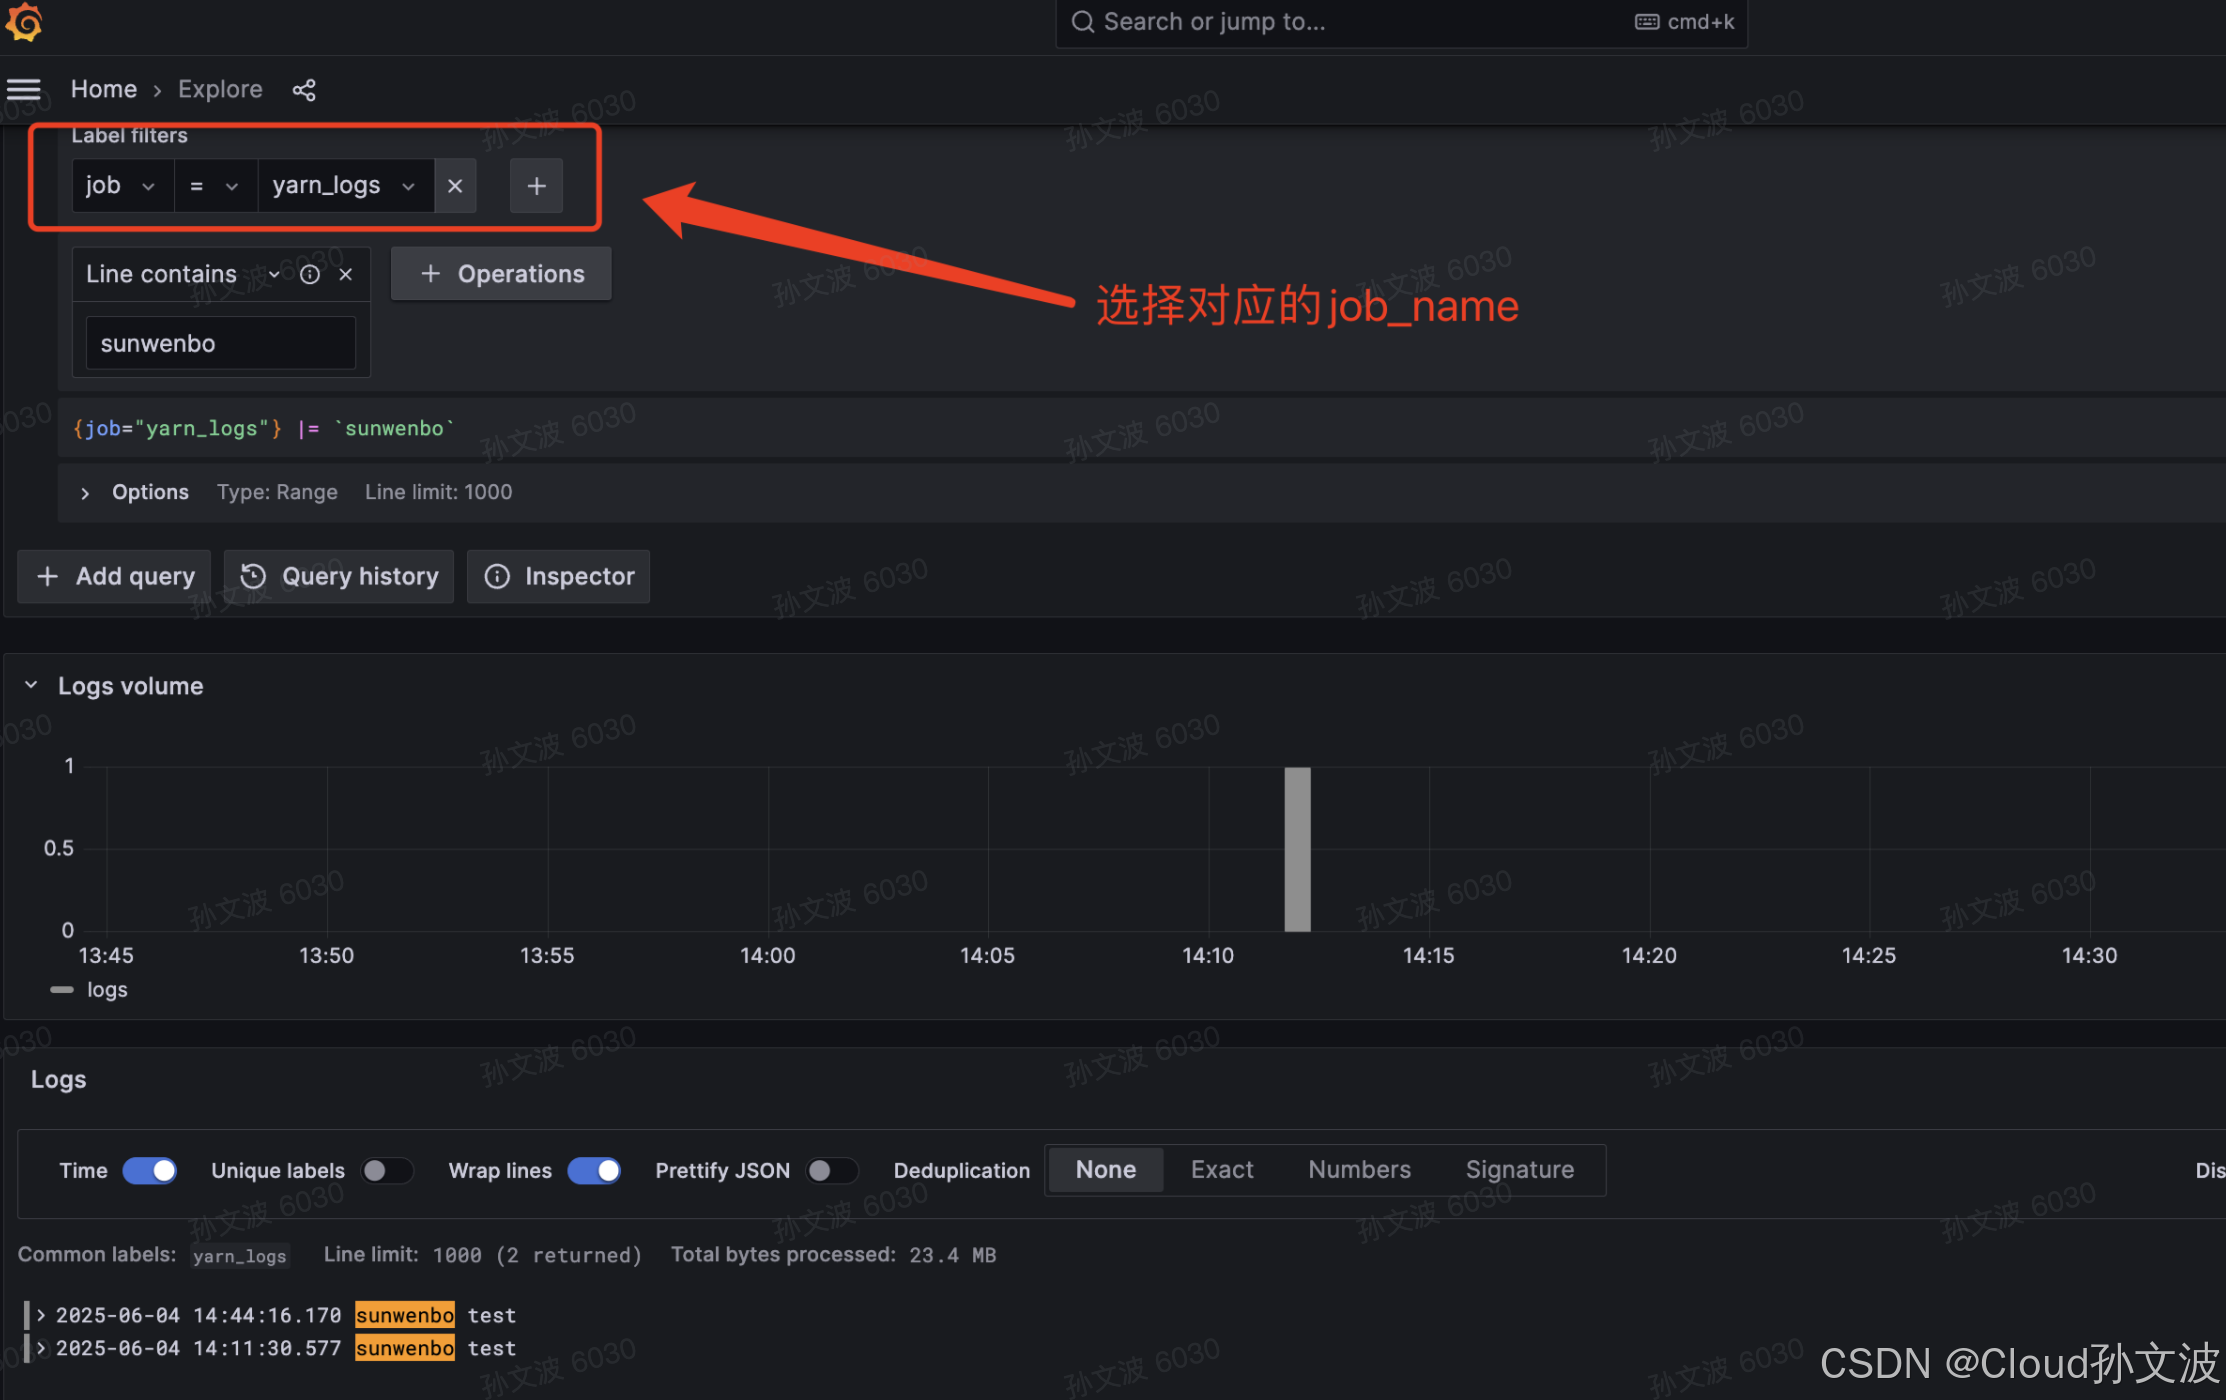Image resolution: width=2226 pixels, height=1400 pixels.
Task: Open the Inspector panel
Action: point(558,576)
